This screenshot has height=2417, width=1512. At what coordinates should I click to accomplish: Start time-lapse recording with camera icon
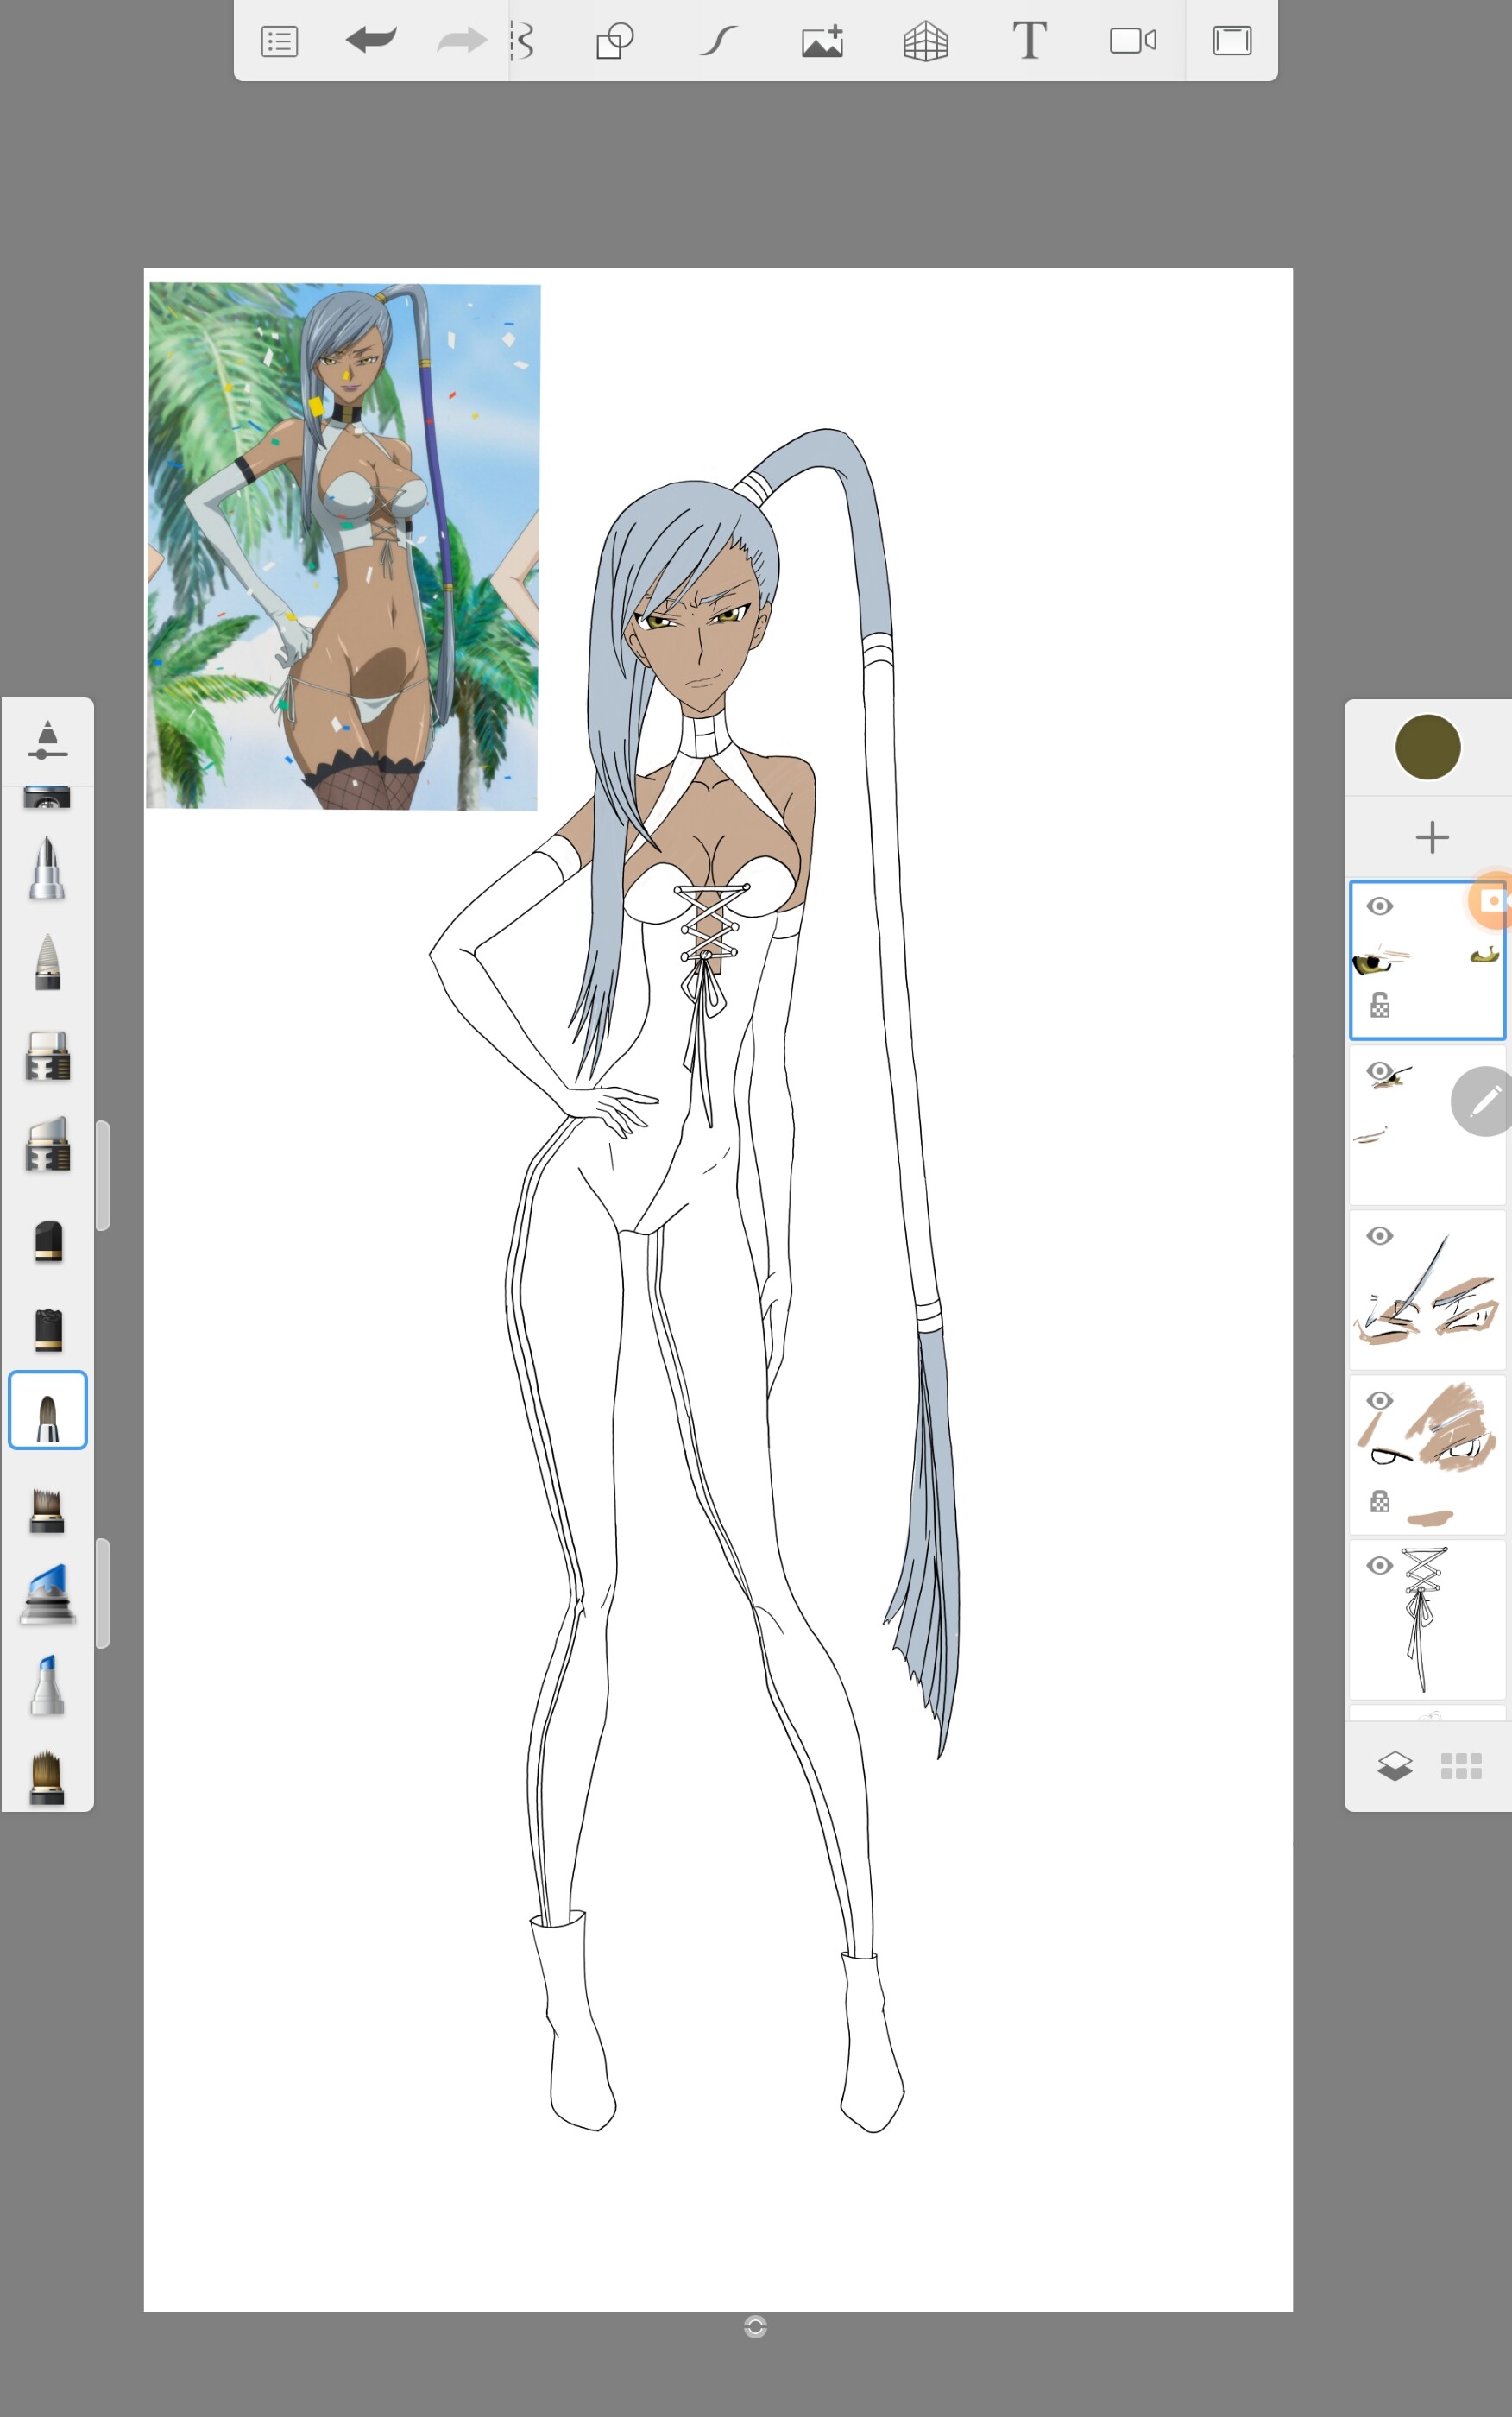click(x=1133, y=41)
